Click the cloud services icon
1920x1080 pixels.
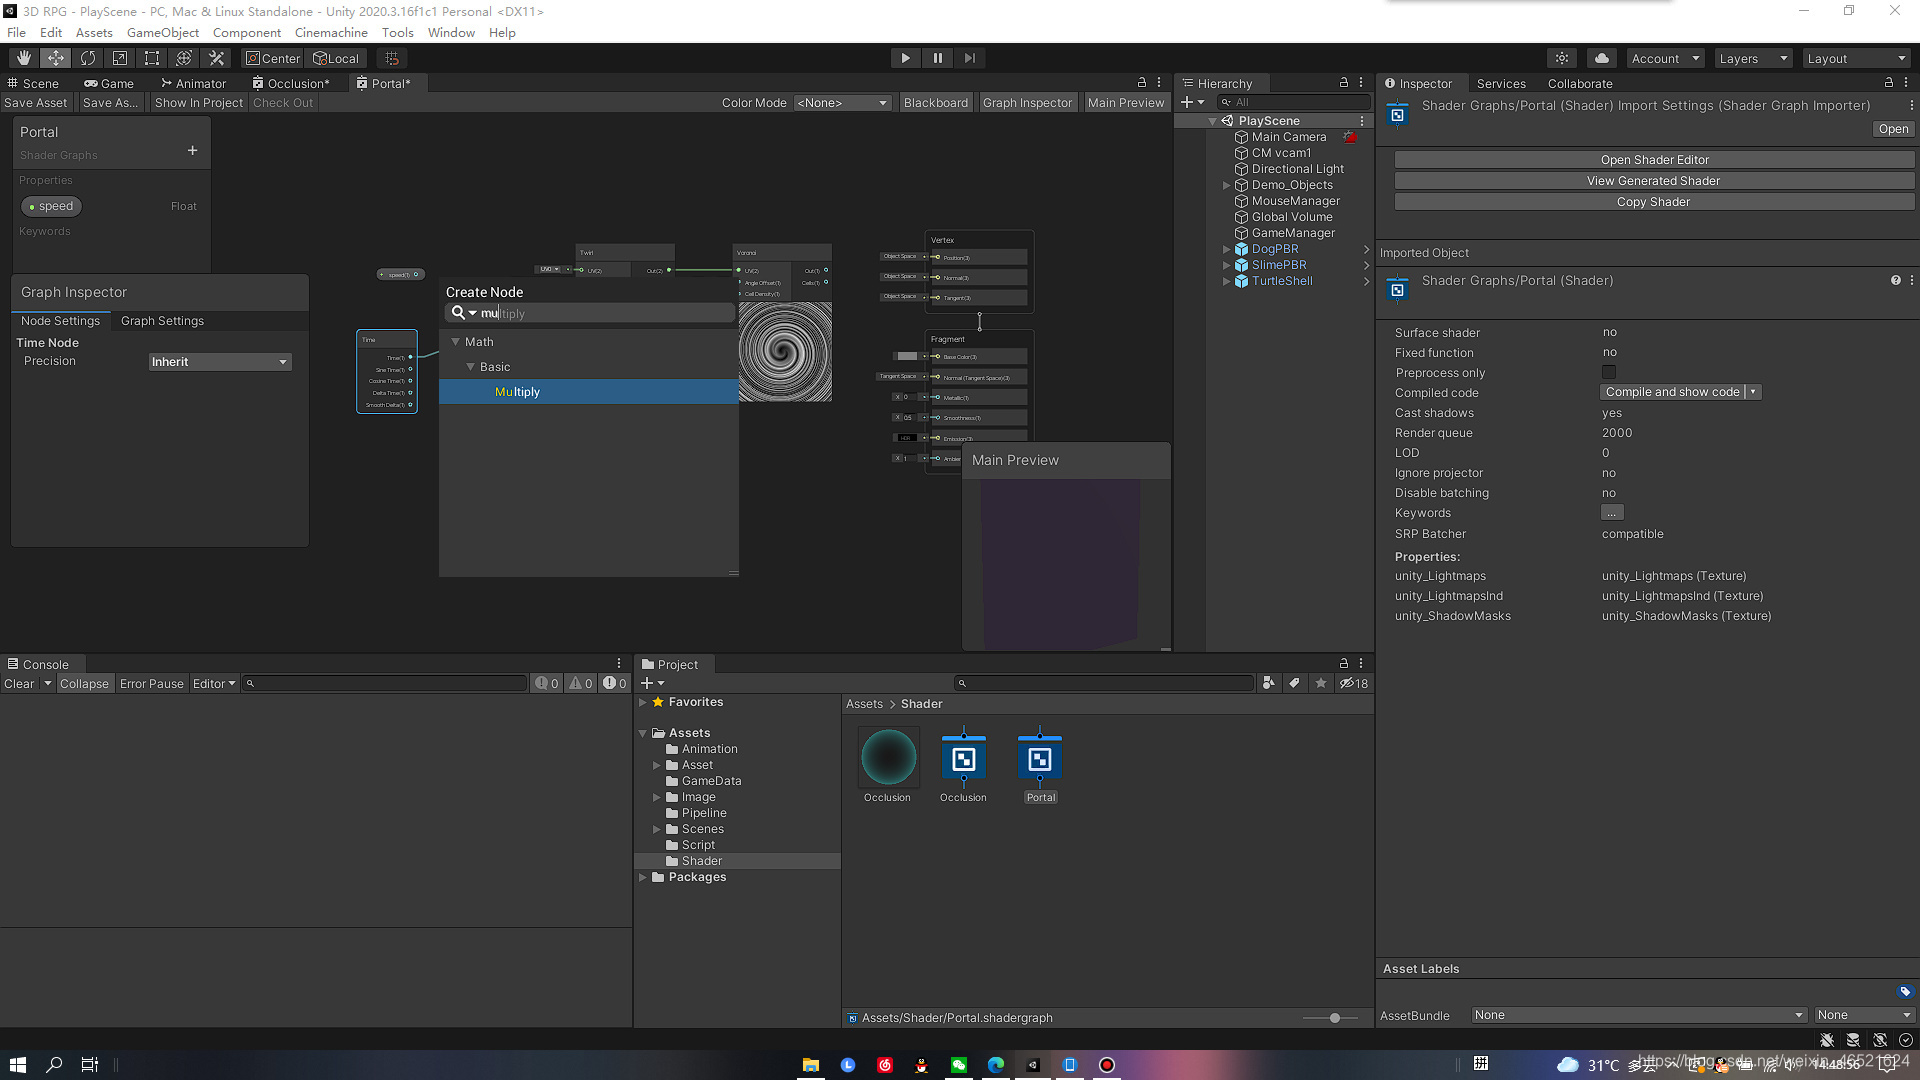(x=1602, y=58)
